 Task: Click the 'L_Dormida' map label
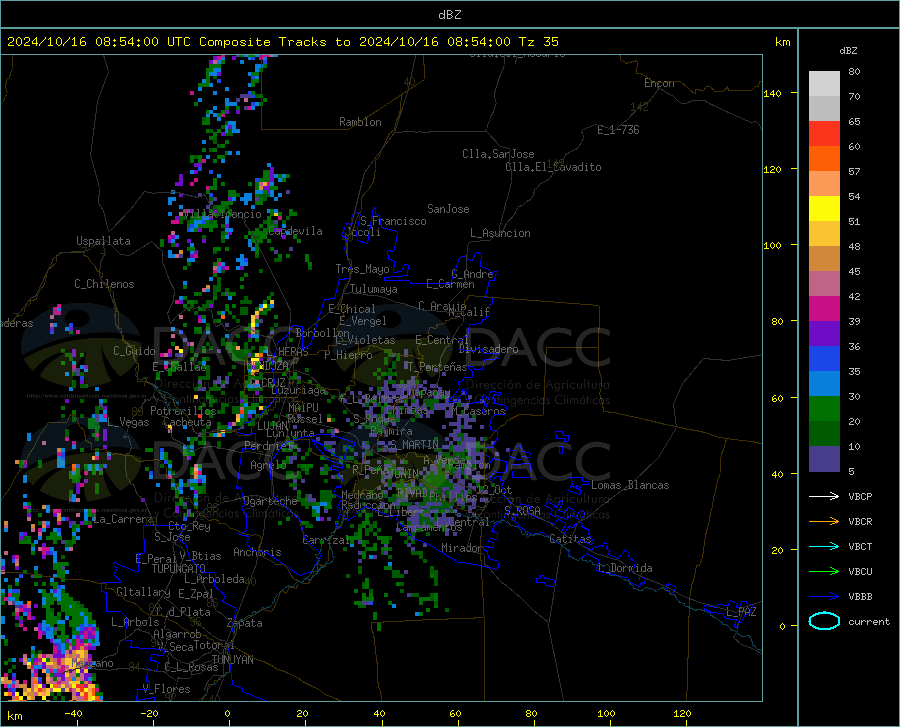(x=624, y=568)
